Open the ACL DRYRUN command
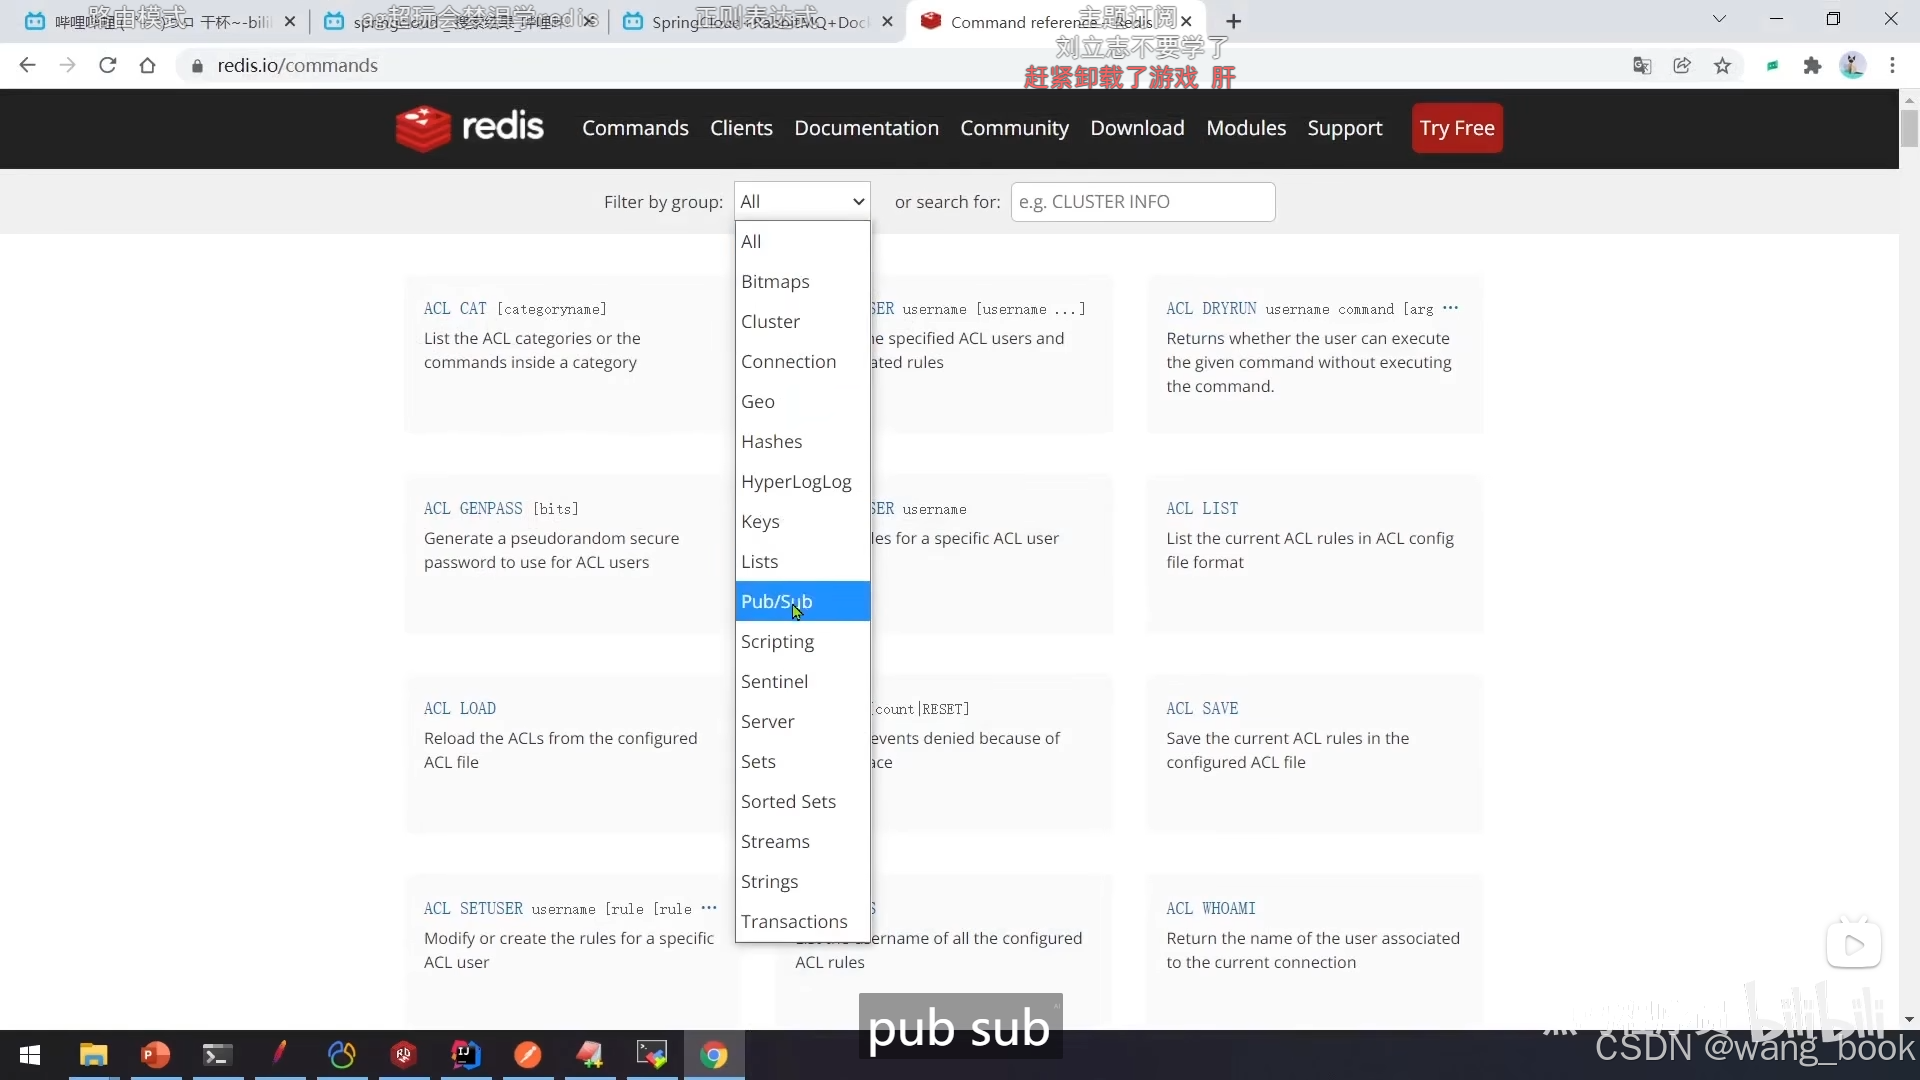This screenshot has height=1080, width=1920. [x=1211, y=309]
